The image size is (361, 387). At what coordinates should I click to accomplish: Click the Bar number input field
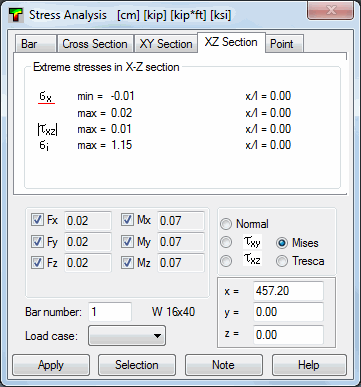coord(110,312)
